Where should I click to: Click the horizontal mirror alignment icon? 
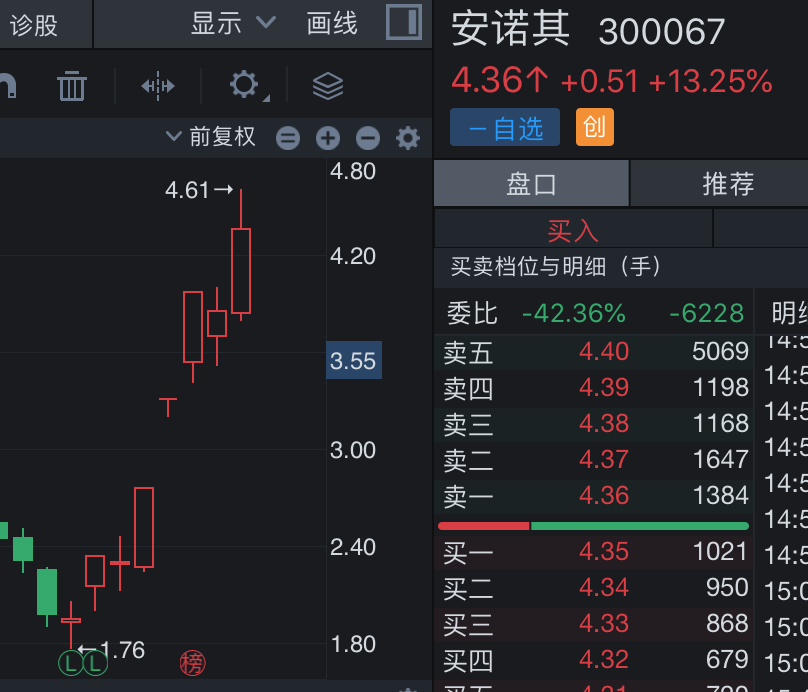[158, 86]
